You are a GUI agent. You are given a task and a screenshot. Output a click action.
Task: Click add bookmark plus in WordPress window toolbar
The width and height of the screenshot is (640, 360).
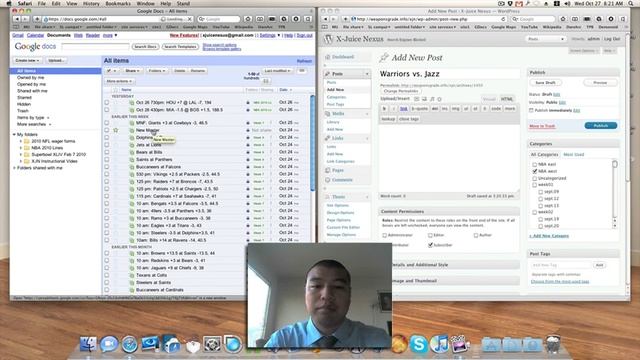tap(345, 19)
